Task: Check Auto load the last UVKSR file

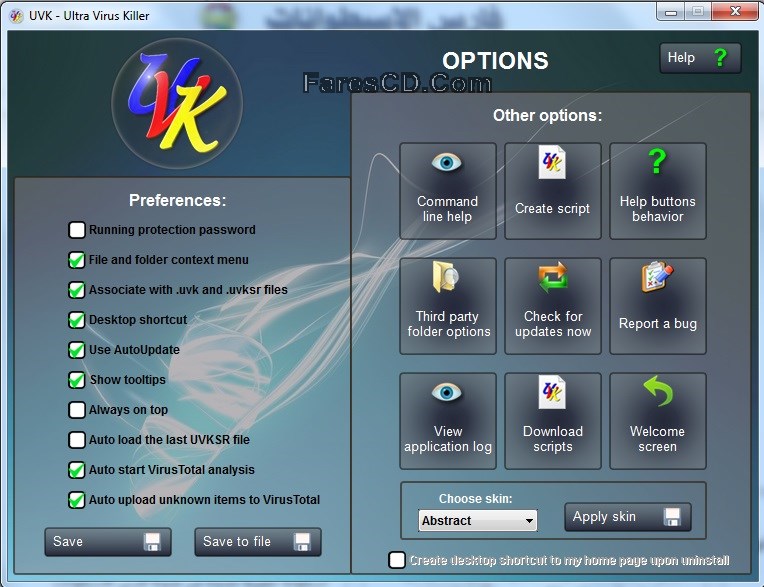Action: tap(77, 440)
